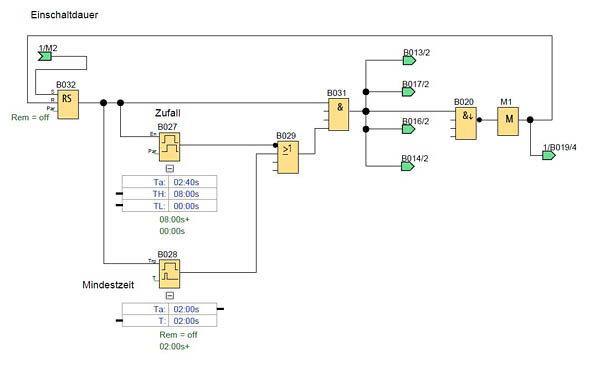Collapse the parameter box under B027
This screenshot has width=600, height=366.
coord(170,168)
